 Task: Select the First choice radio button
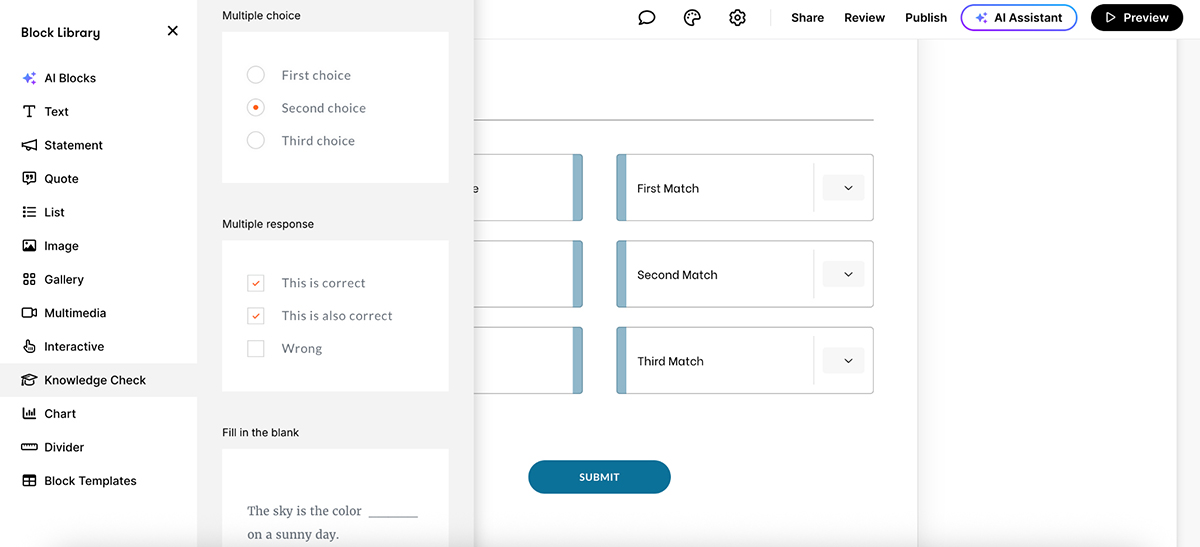click(256, 75)
